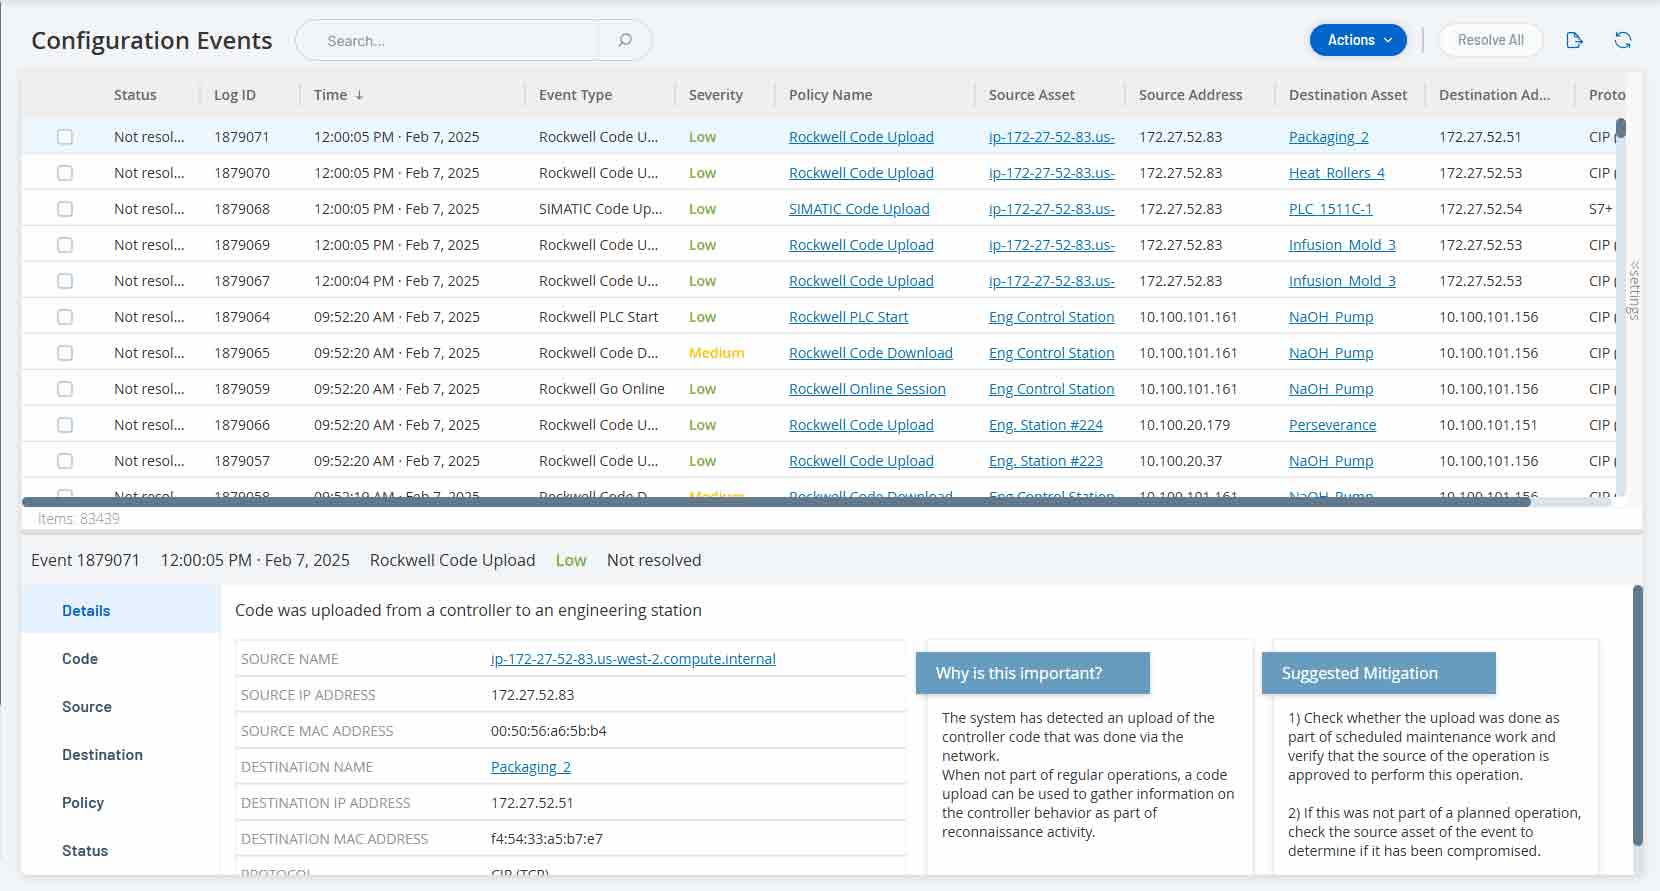The width and height of the screenshot is (1660, 891).
Task: Click the events table vertical scrollbar
Action: (1621, 128)
